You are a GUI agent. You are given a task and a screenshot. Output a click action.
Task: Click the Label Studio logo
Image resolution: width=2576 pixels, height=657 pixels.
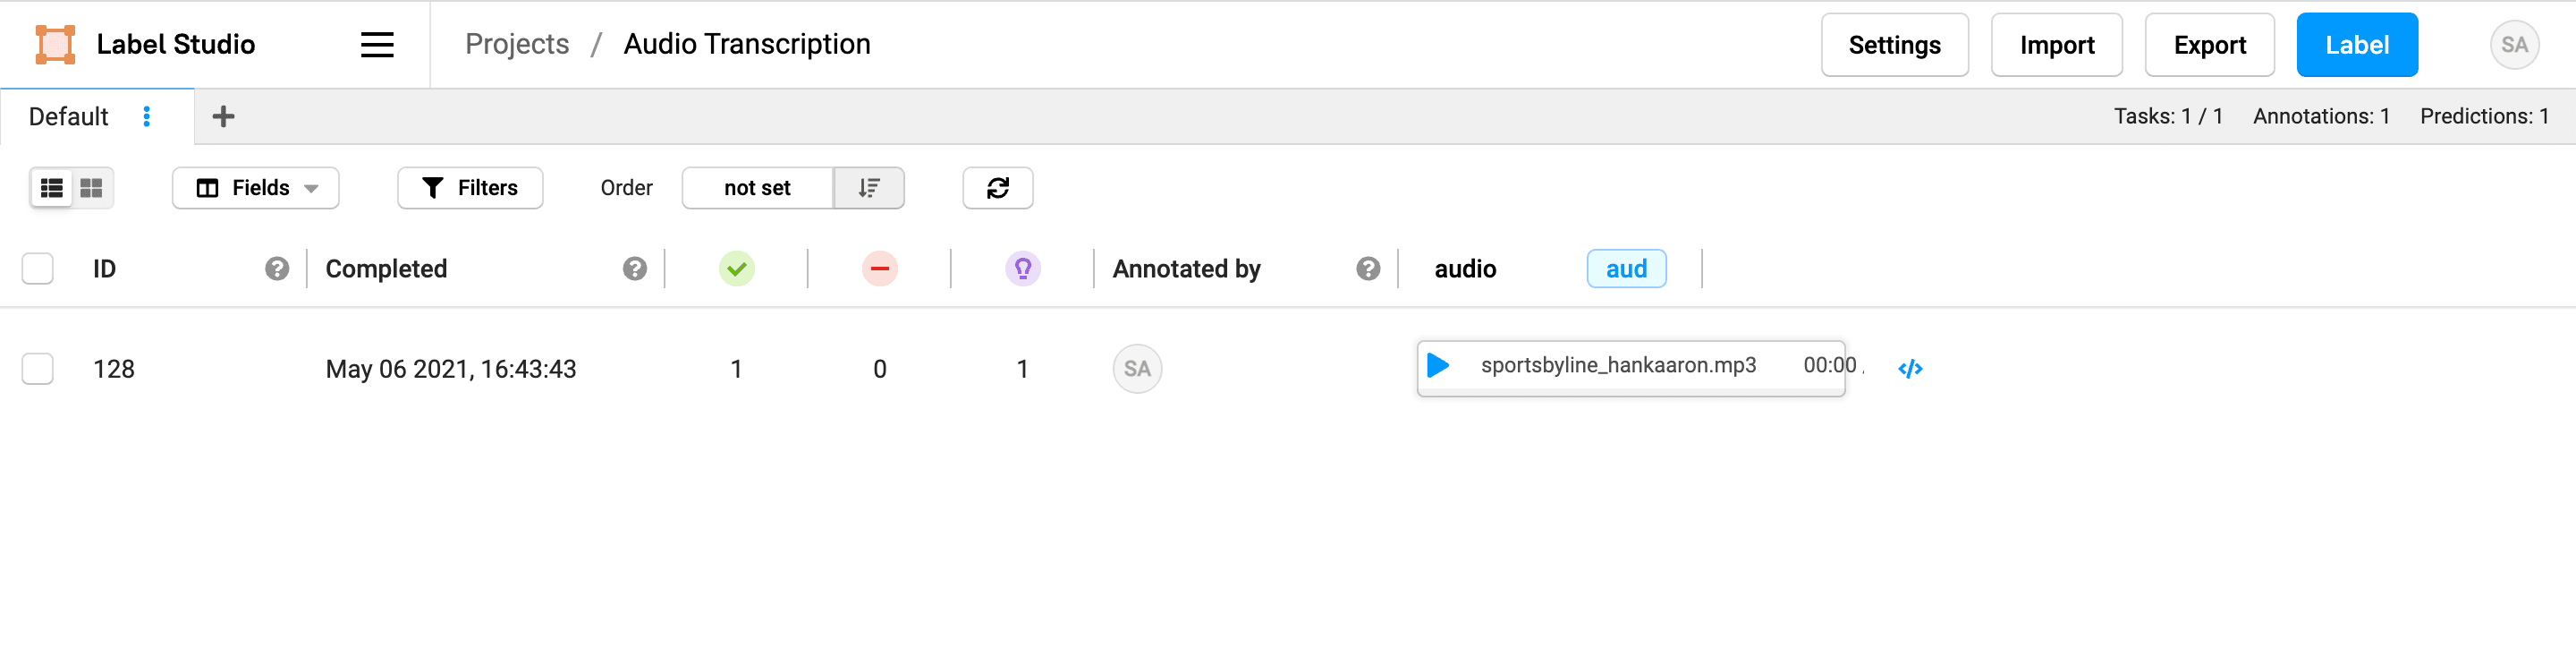(x=54, y=44)
